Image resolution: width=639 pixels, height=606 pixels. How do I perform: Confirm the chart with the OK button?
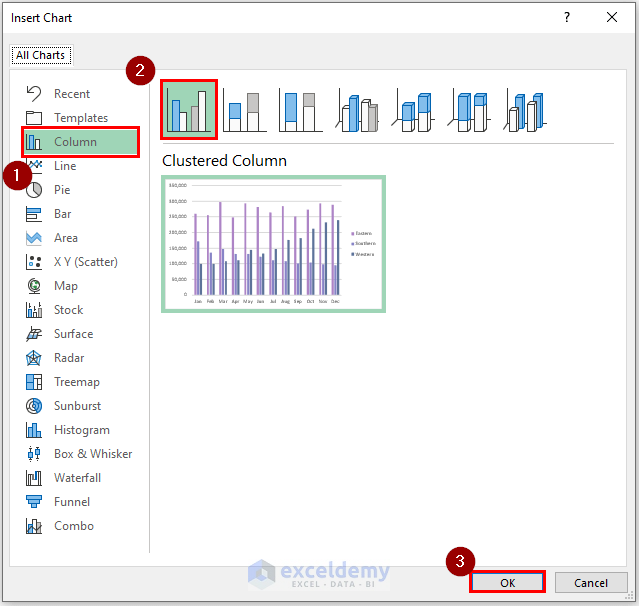click(507, 583)
